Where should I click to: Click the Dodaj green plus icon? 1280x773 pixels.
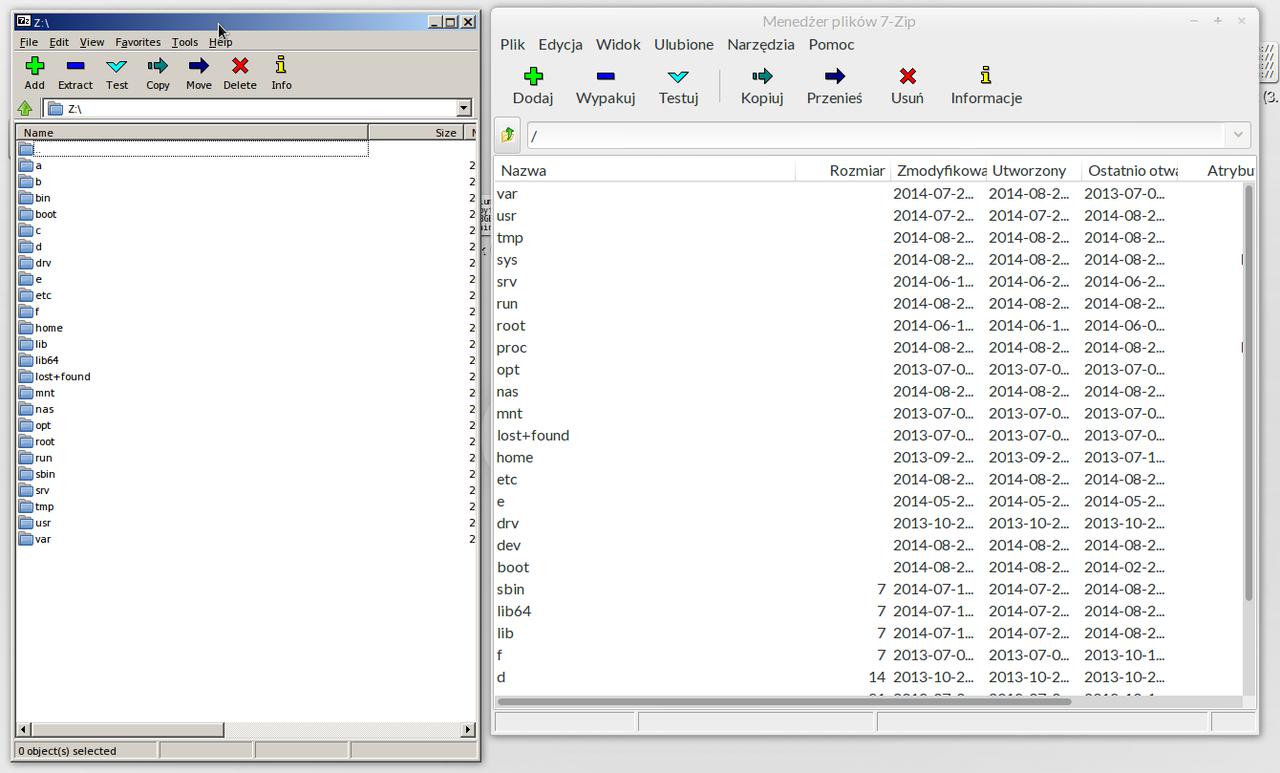(533, 77)
